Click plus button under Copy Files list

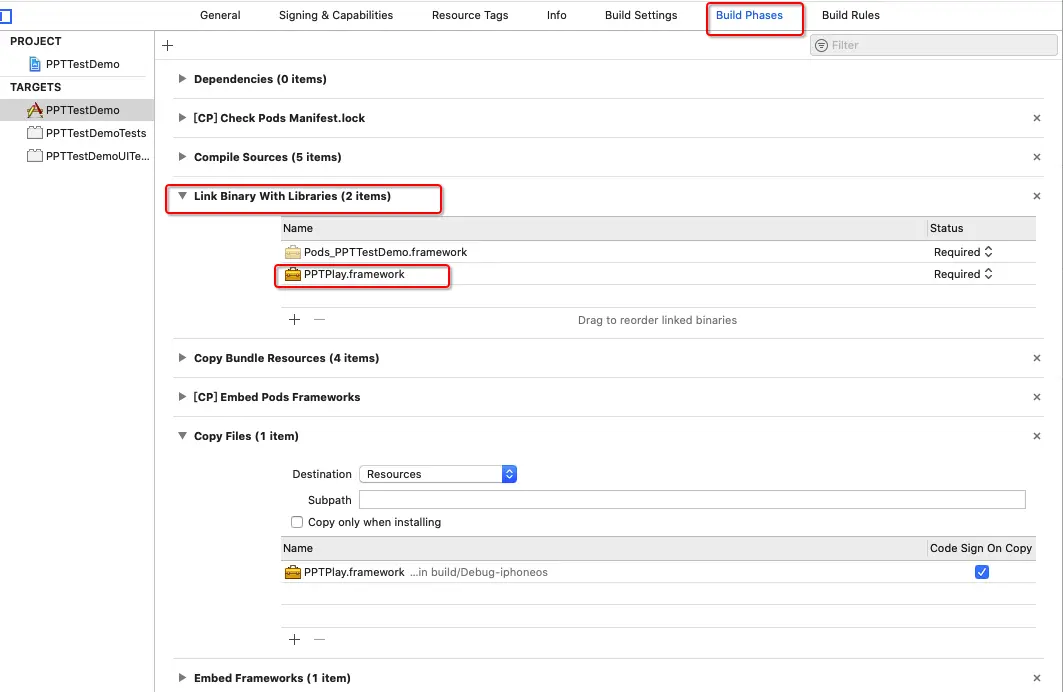pos(294,639)
